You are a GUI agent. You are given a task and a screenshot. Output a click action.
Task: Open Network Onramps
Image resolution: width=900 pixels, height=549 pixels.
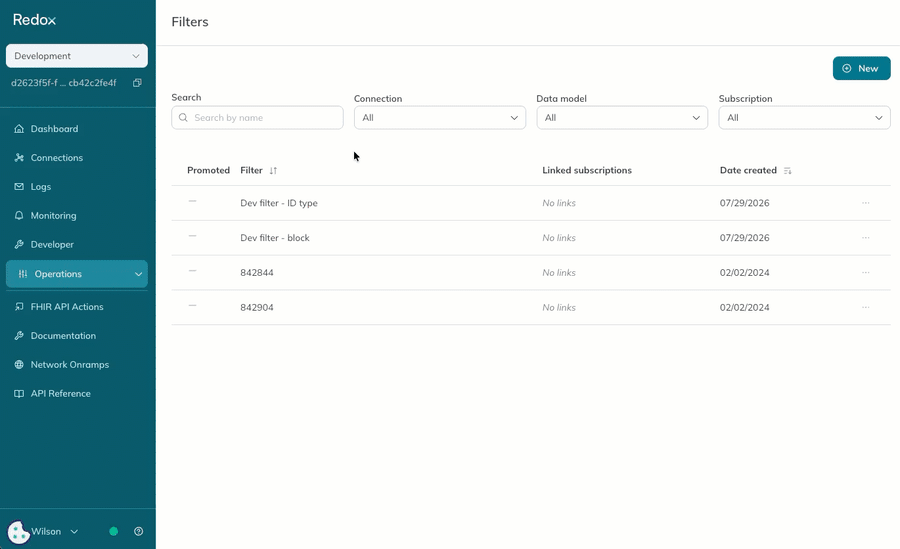pyautogui.click(x=70, y=365)
